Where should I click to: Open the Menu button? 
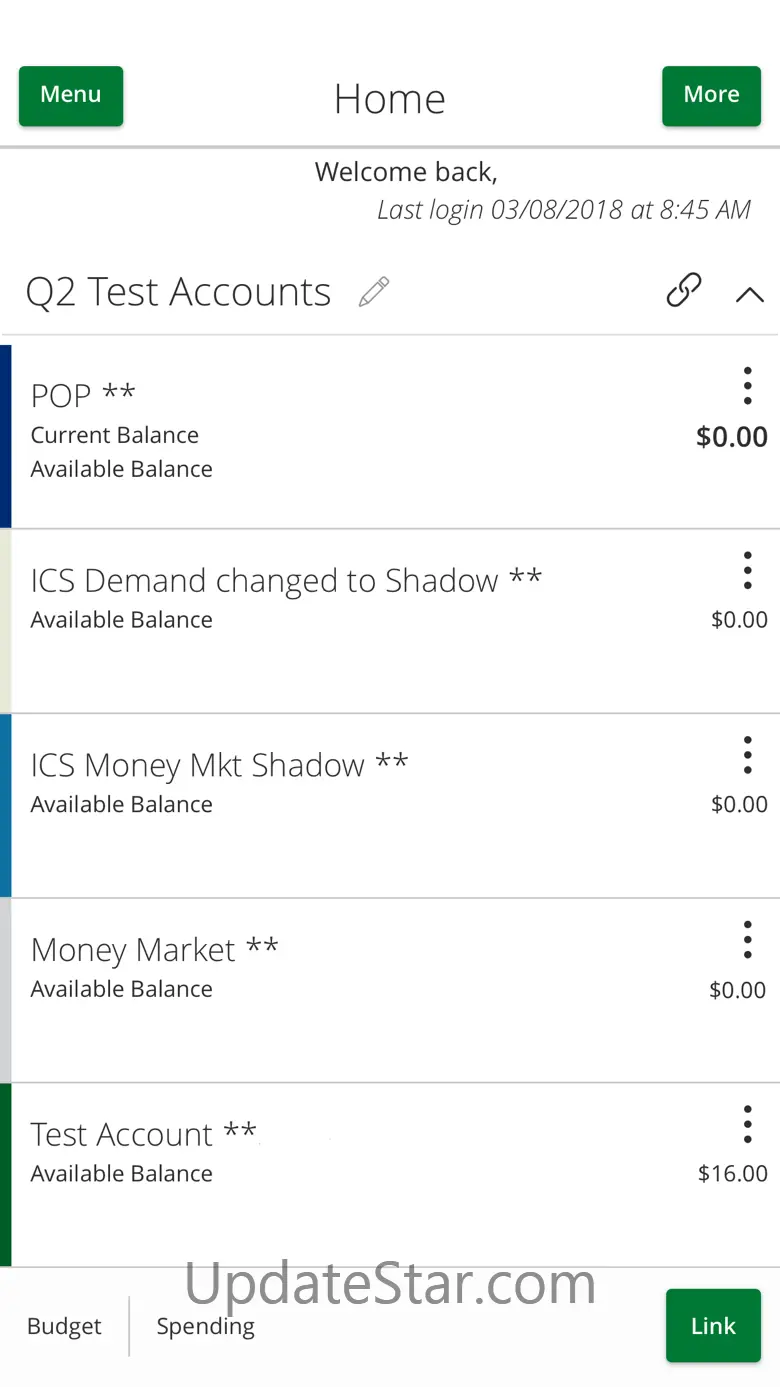71,96
